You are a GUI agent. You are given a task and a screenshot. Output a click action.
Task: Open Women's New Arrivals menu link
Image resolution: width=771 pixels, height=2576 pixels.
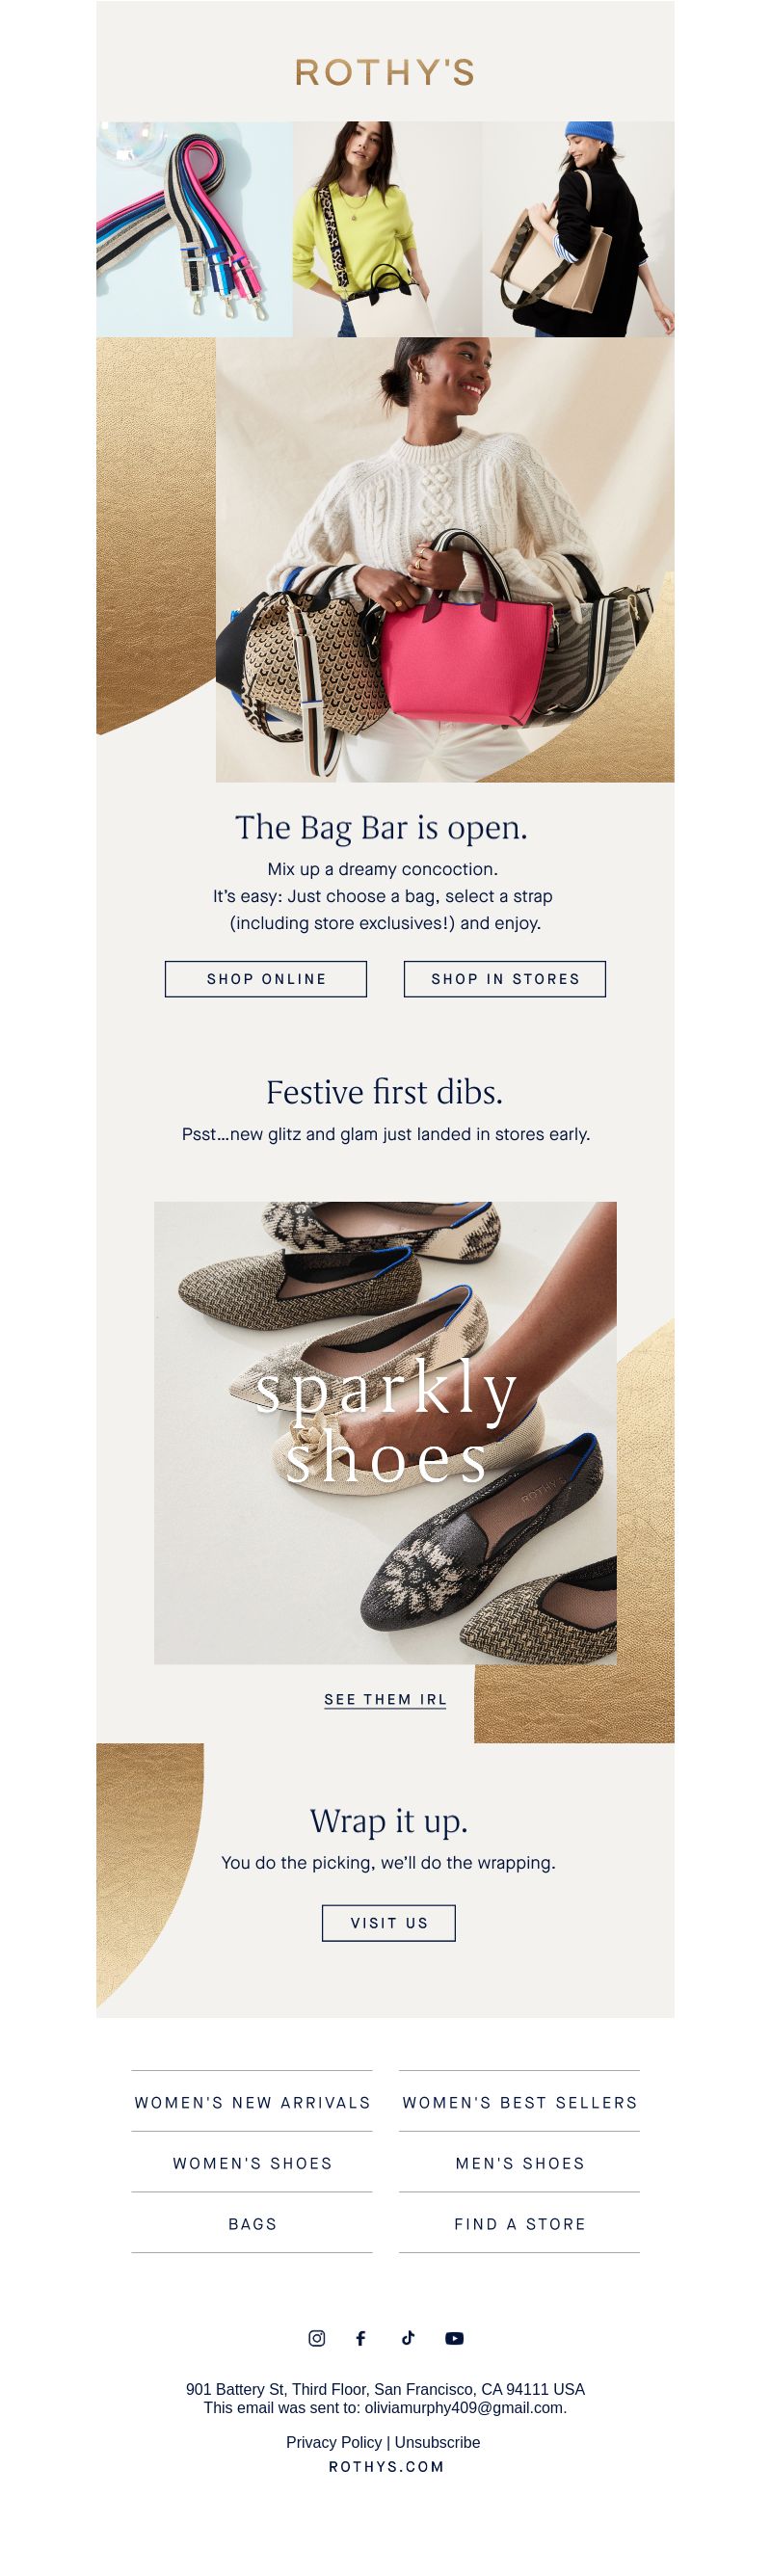pyautogui.click(x=252, y=2102)
